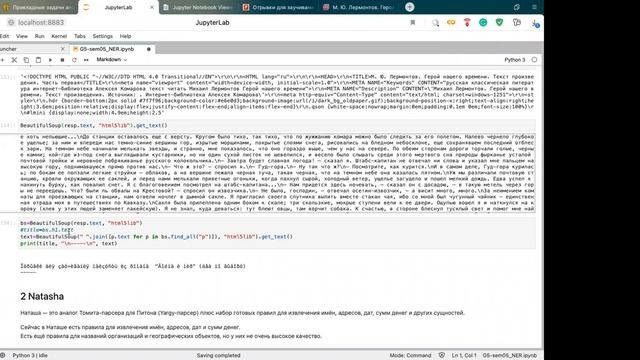The width and height of the screenshot is (640, 360).
Task: Close the JupyterLab browser tab
Action: pyautogui.click(x=151, y=7)
